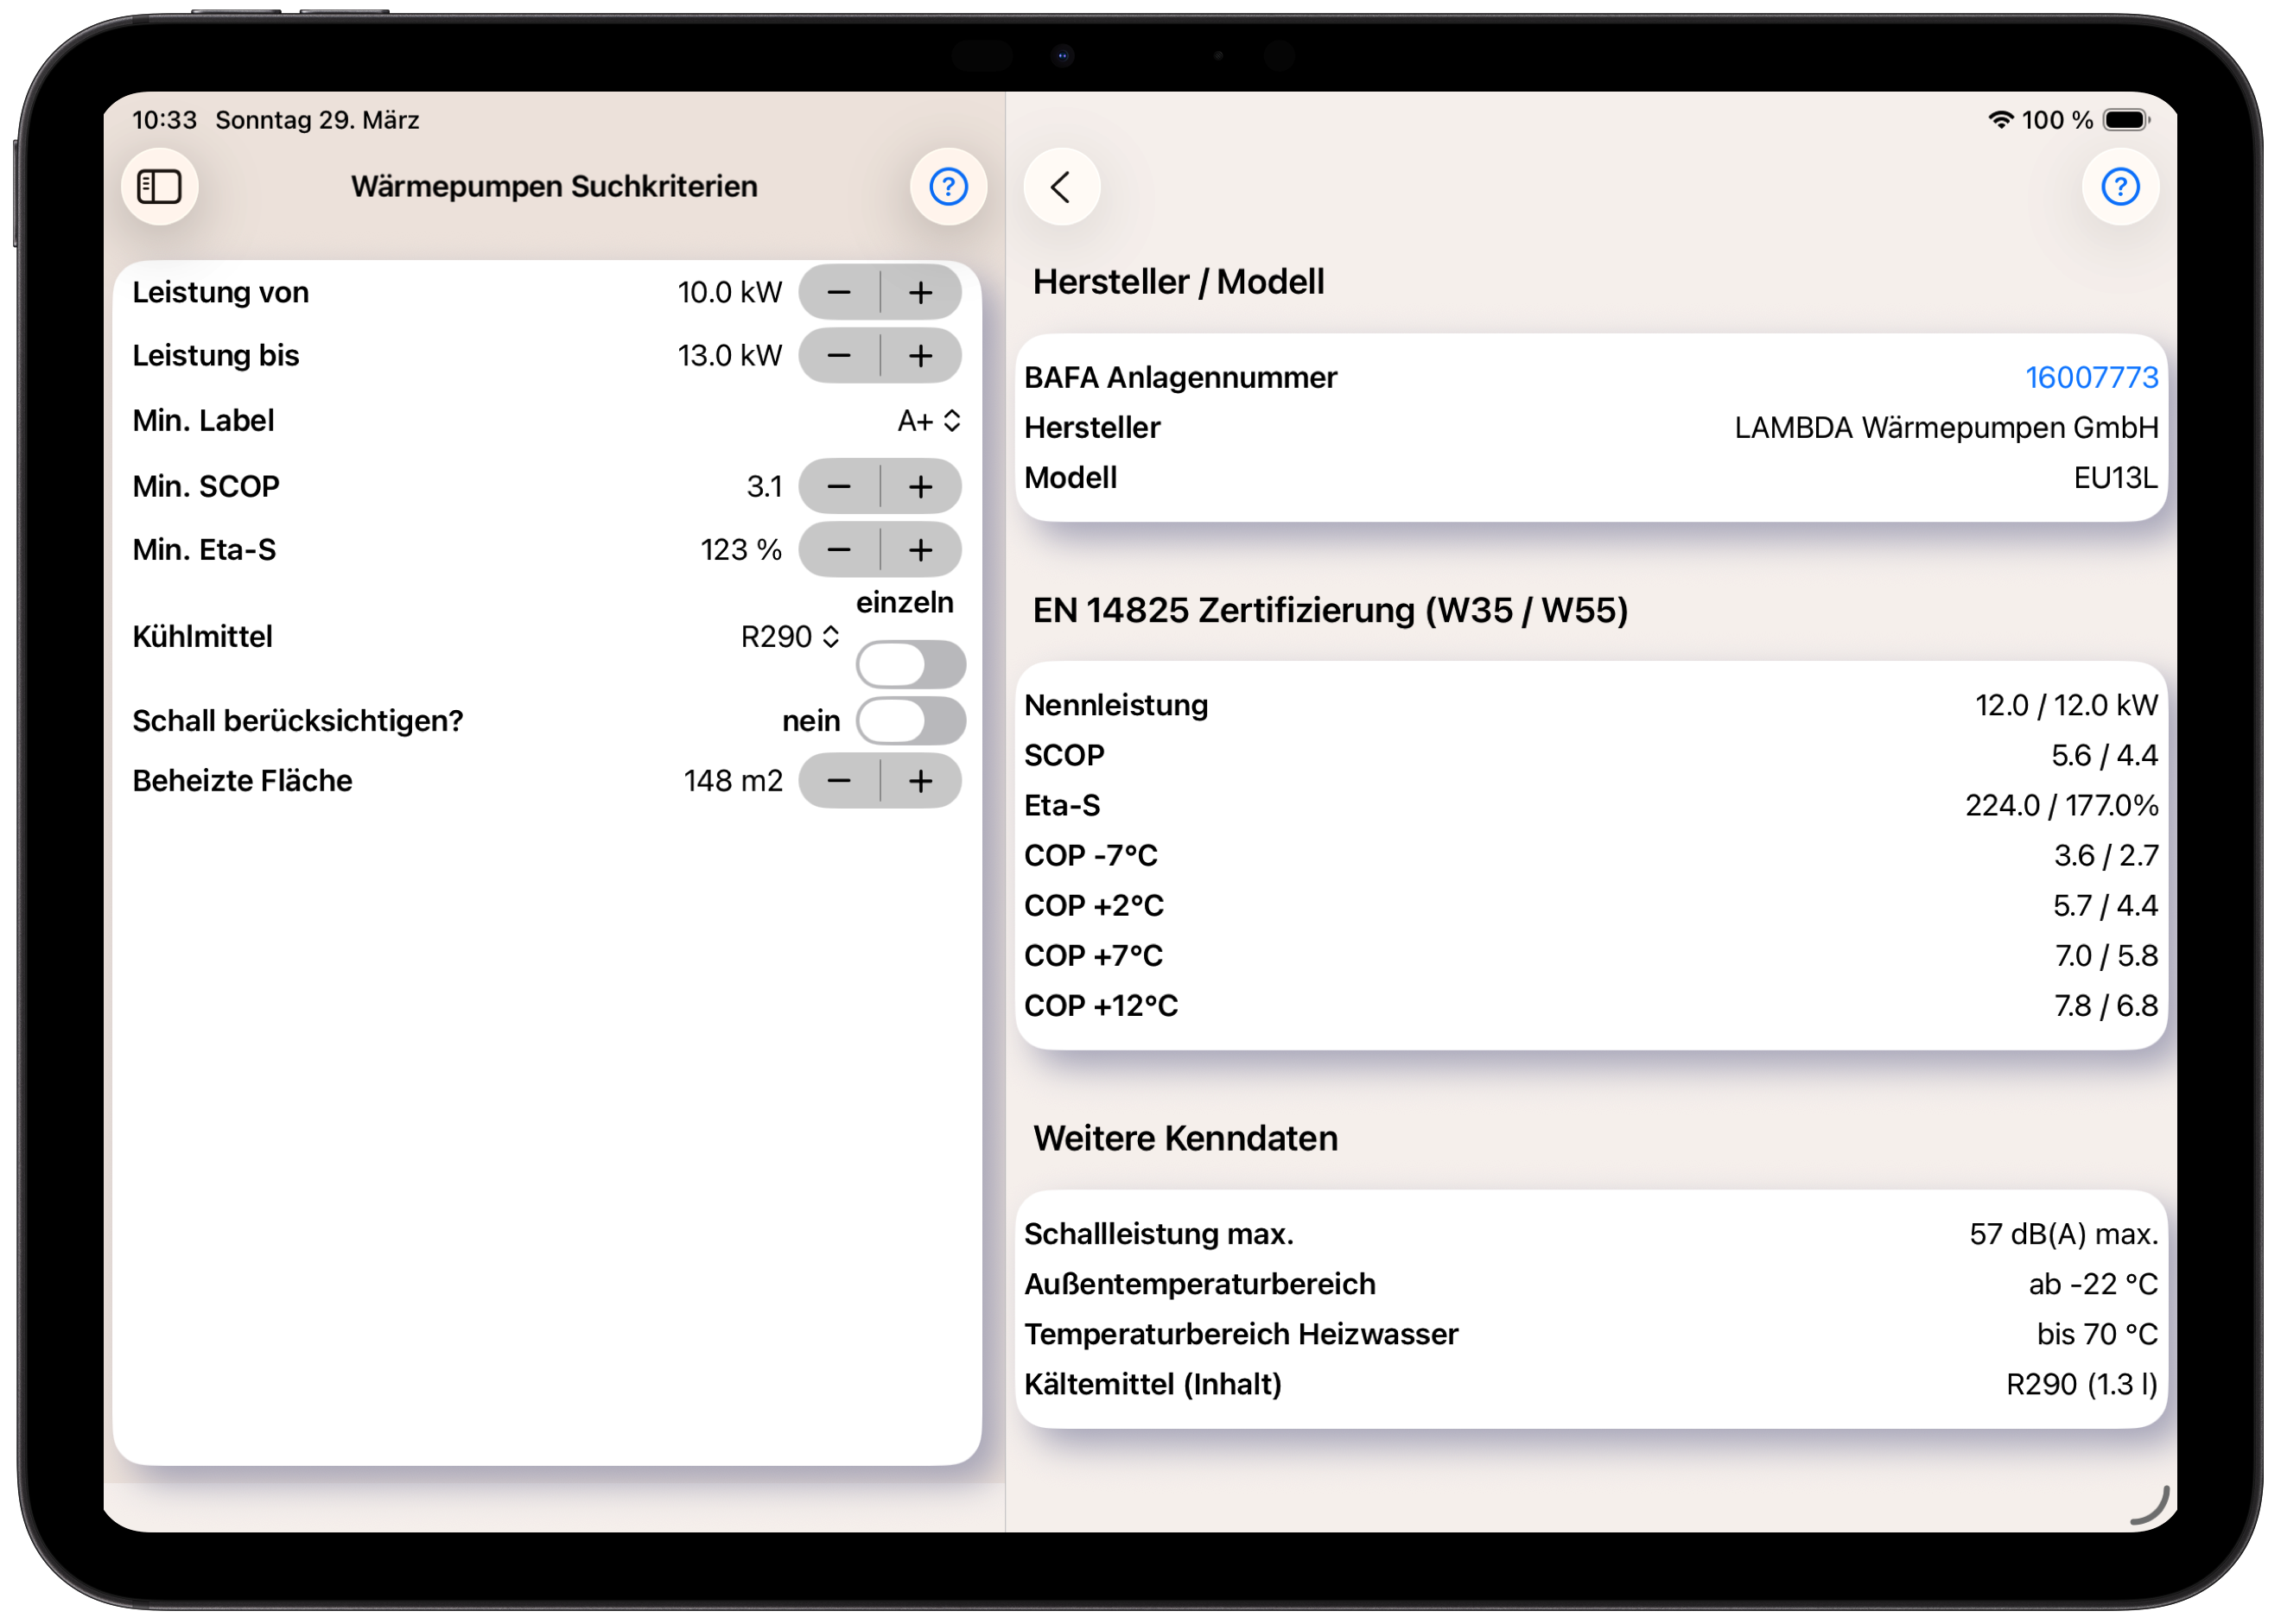The height and width of the screenshot is (1624, 2281).
Task: Click the help icon on Suchkriterien panel
Action: [x=947, y=186]
